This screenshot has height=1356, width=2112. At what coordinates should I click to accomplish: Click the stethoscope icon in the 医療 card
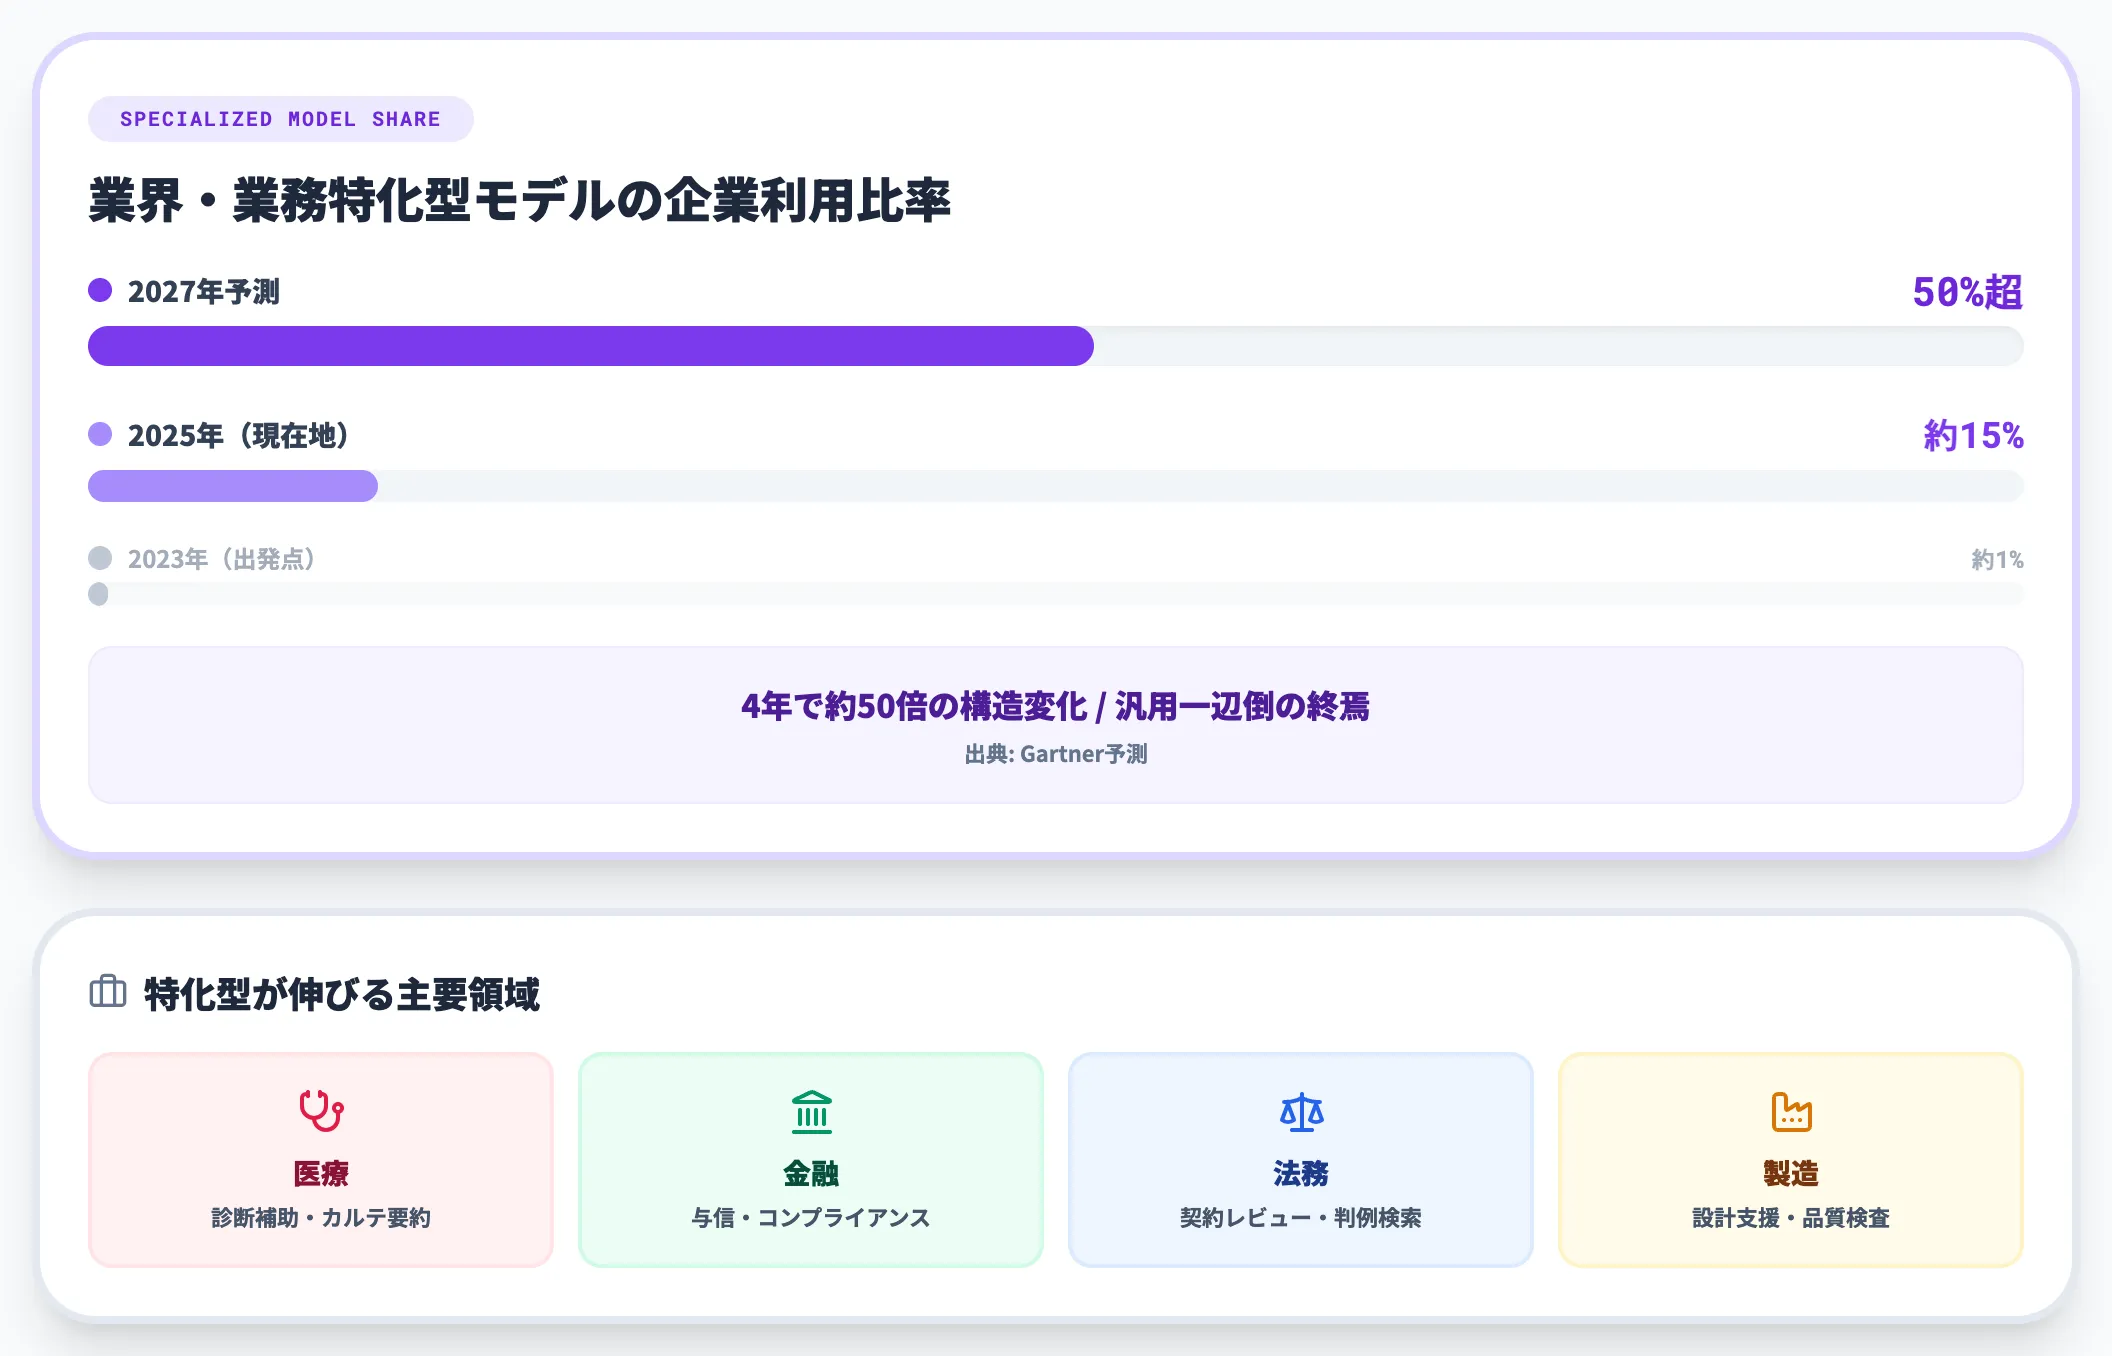point(321,1111)
